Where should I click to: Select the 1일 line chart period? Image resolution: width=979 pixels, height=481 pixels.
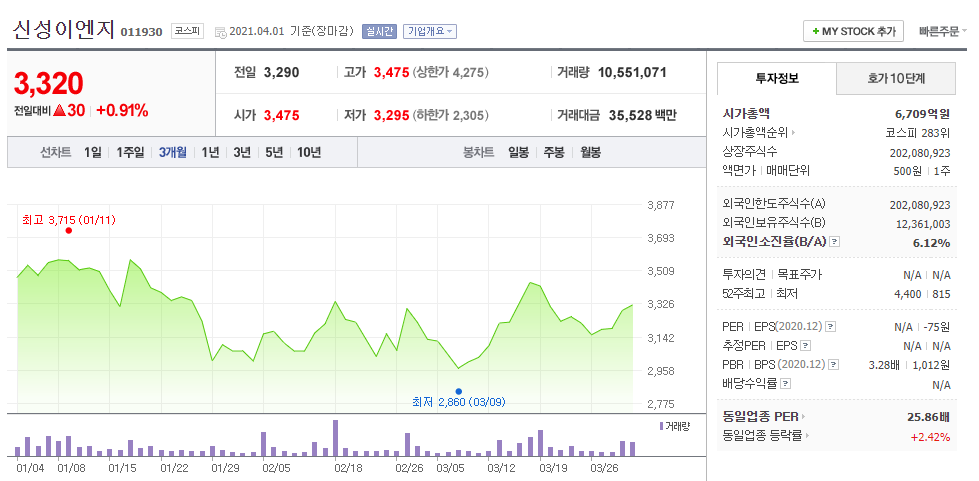[x=92, y=152]
